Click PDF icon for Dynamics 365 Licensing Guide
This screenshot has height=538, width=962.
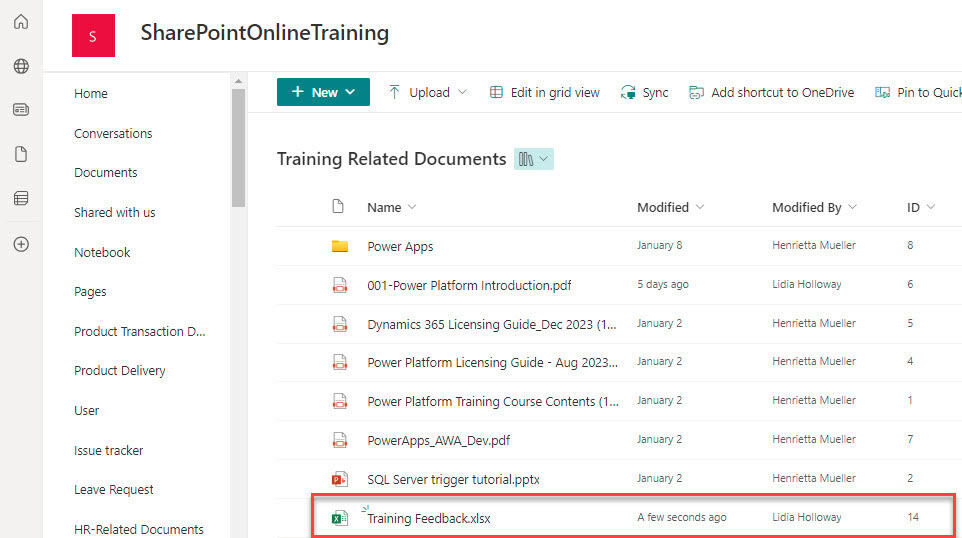pyautogui.click(x=339, y=323)
